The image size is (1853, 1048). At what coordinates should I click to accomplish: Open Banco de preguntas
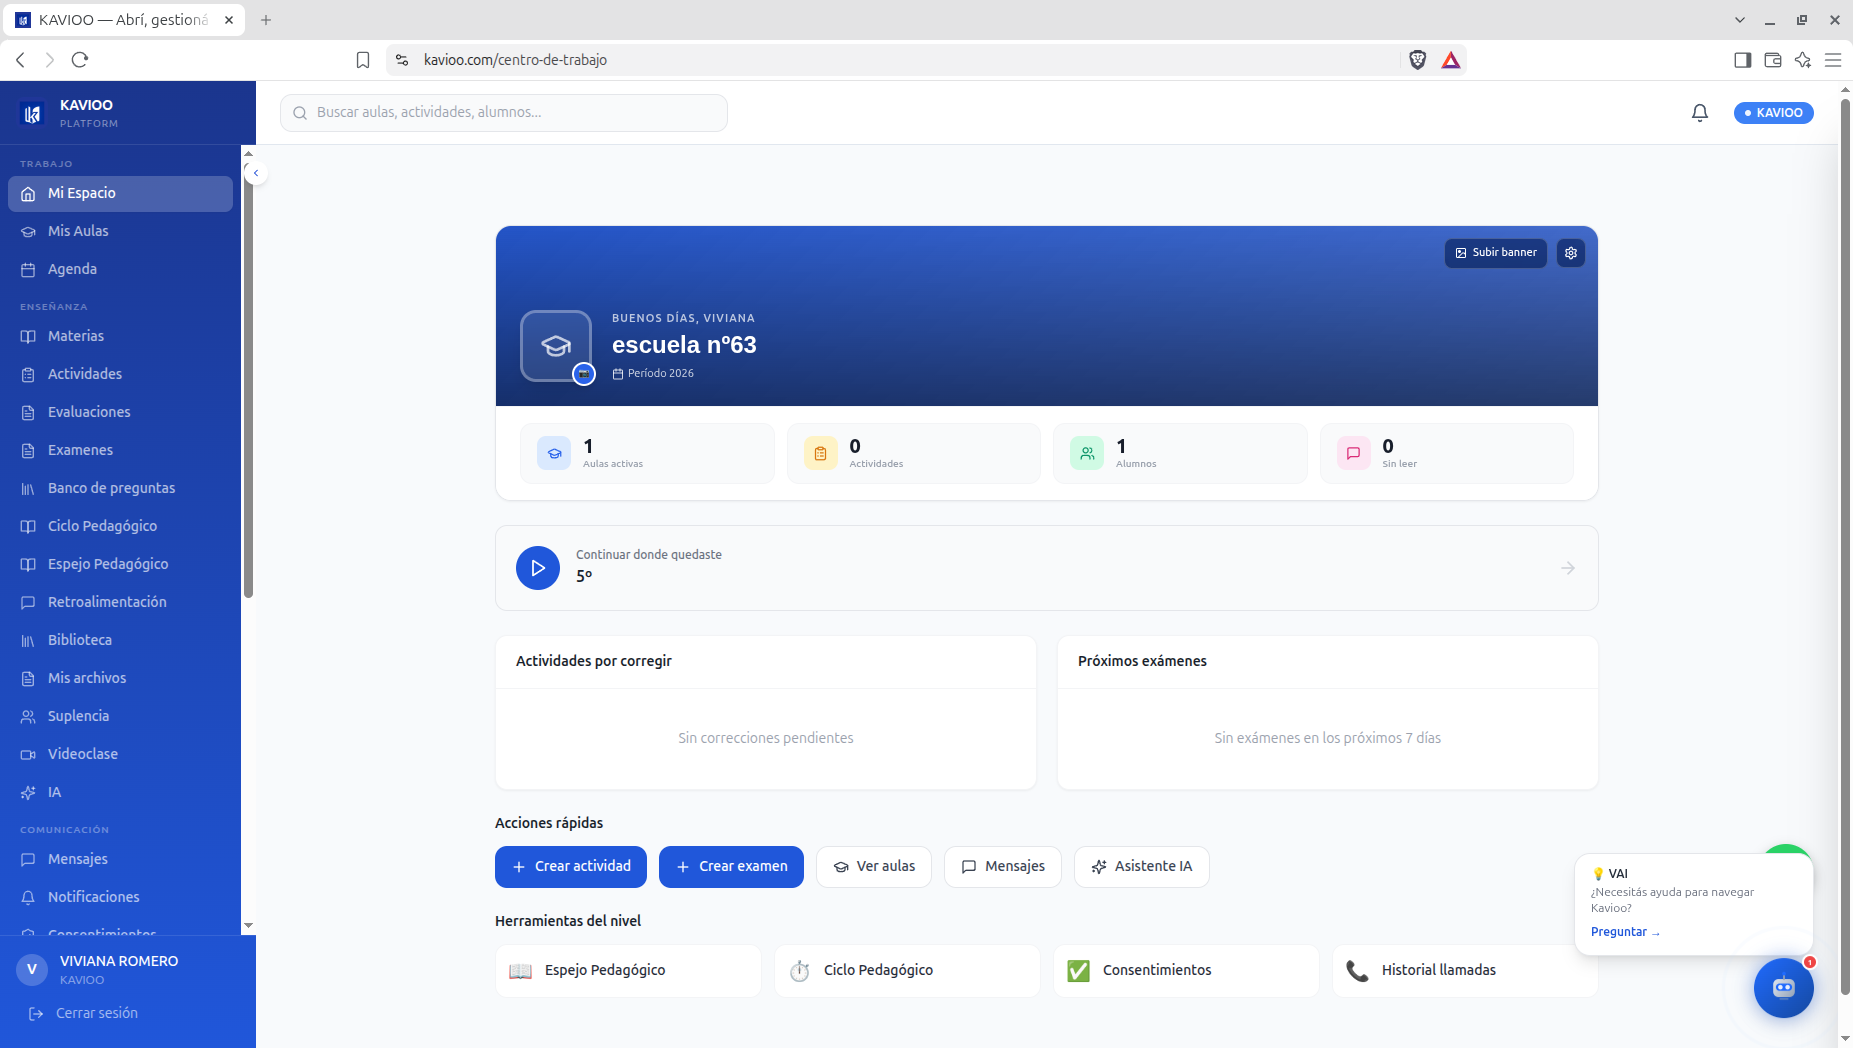tap(120, 488)
